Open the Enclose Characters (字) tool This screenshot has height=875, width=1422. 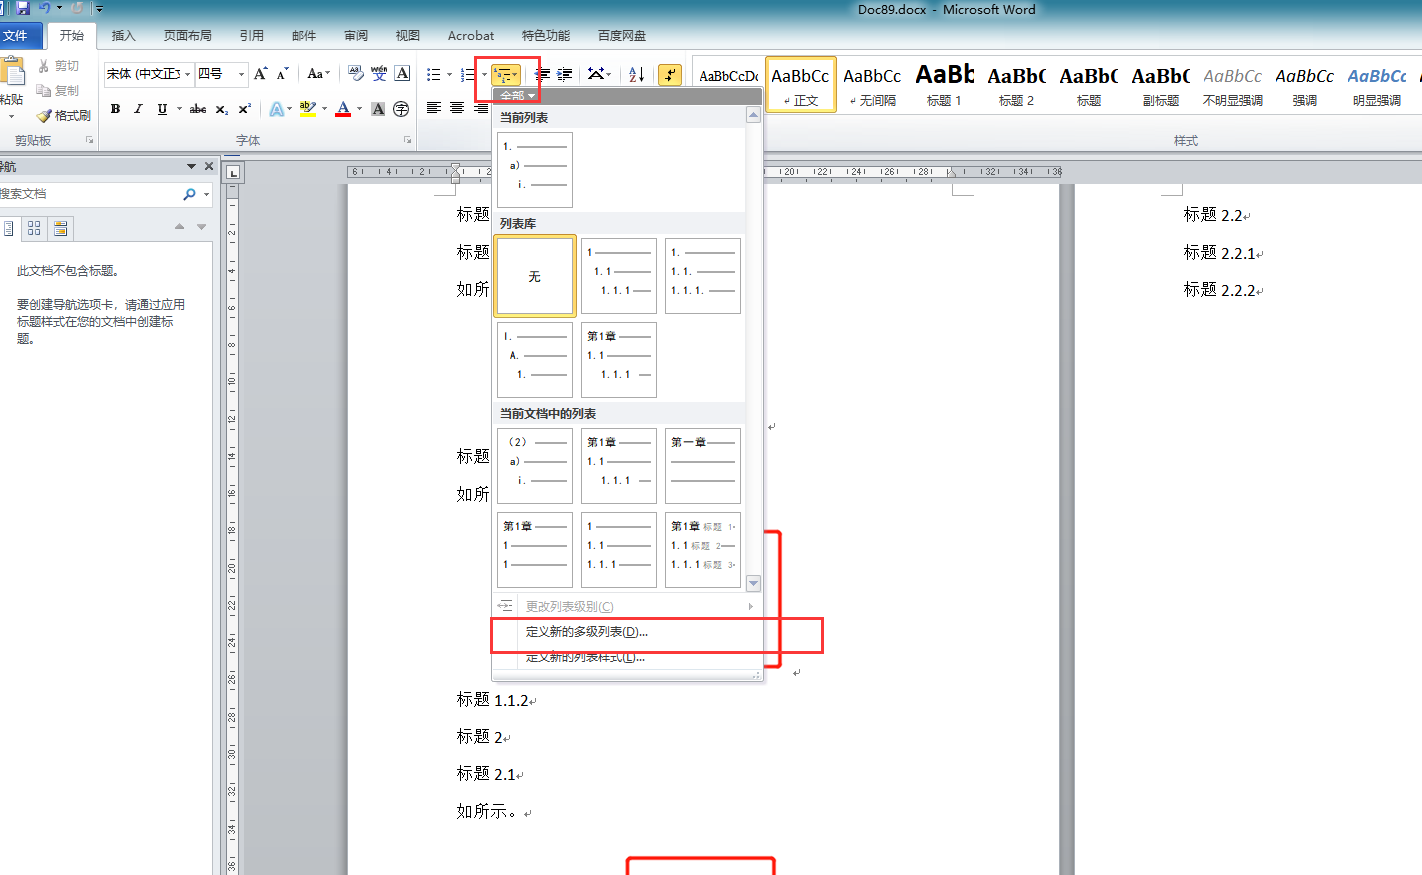[x=401, y=109]
